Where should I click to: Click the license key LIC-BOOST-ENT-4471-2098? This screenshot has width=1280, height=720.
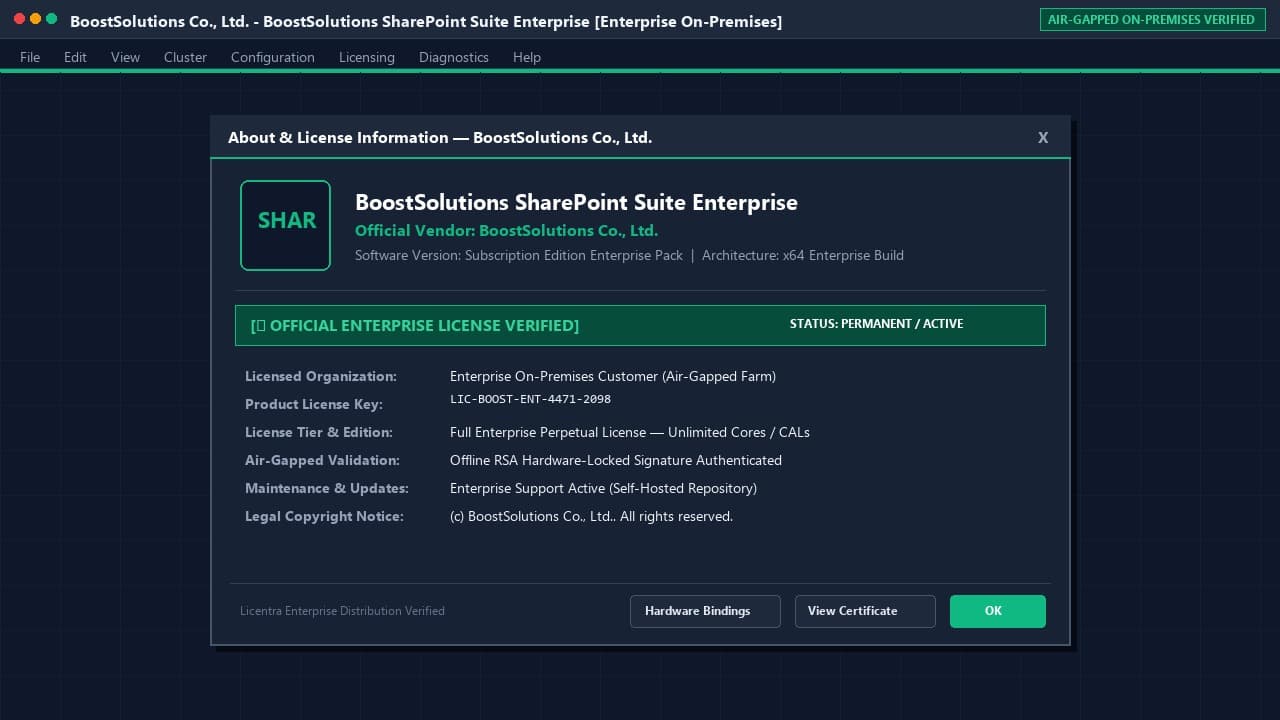click(530, 399)
